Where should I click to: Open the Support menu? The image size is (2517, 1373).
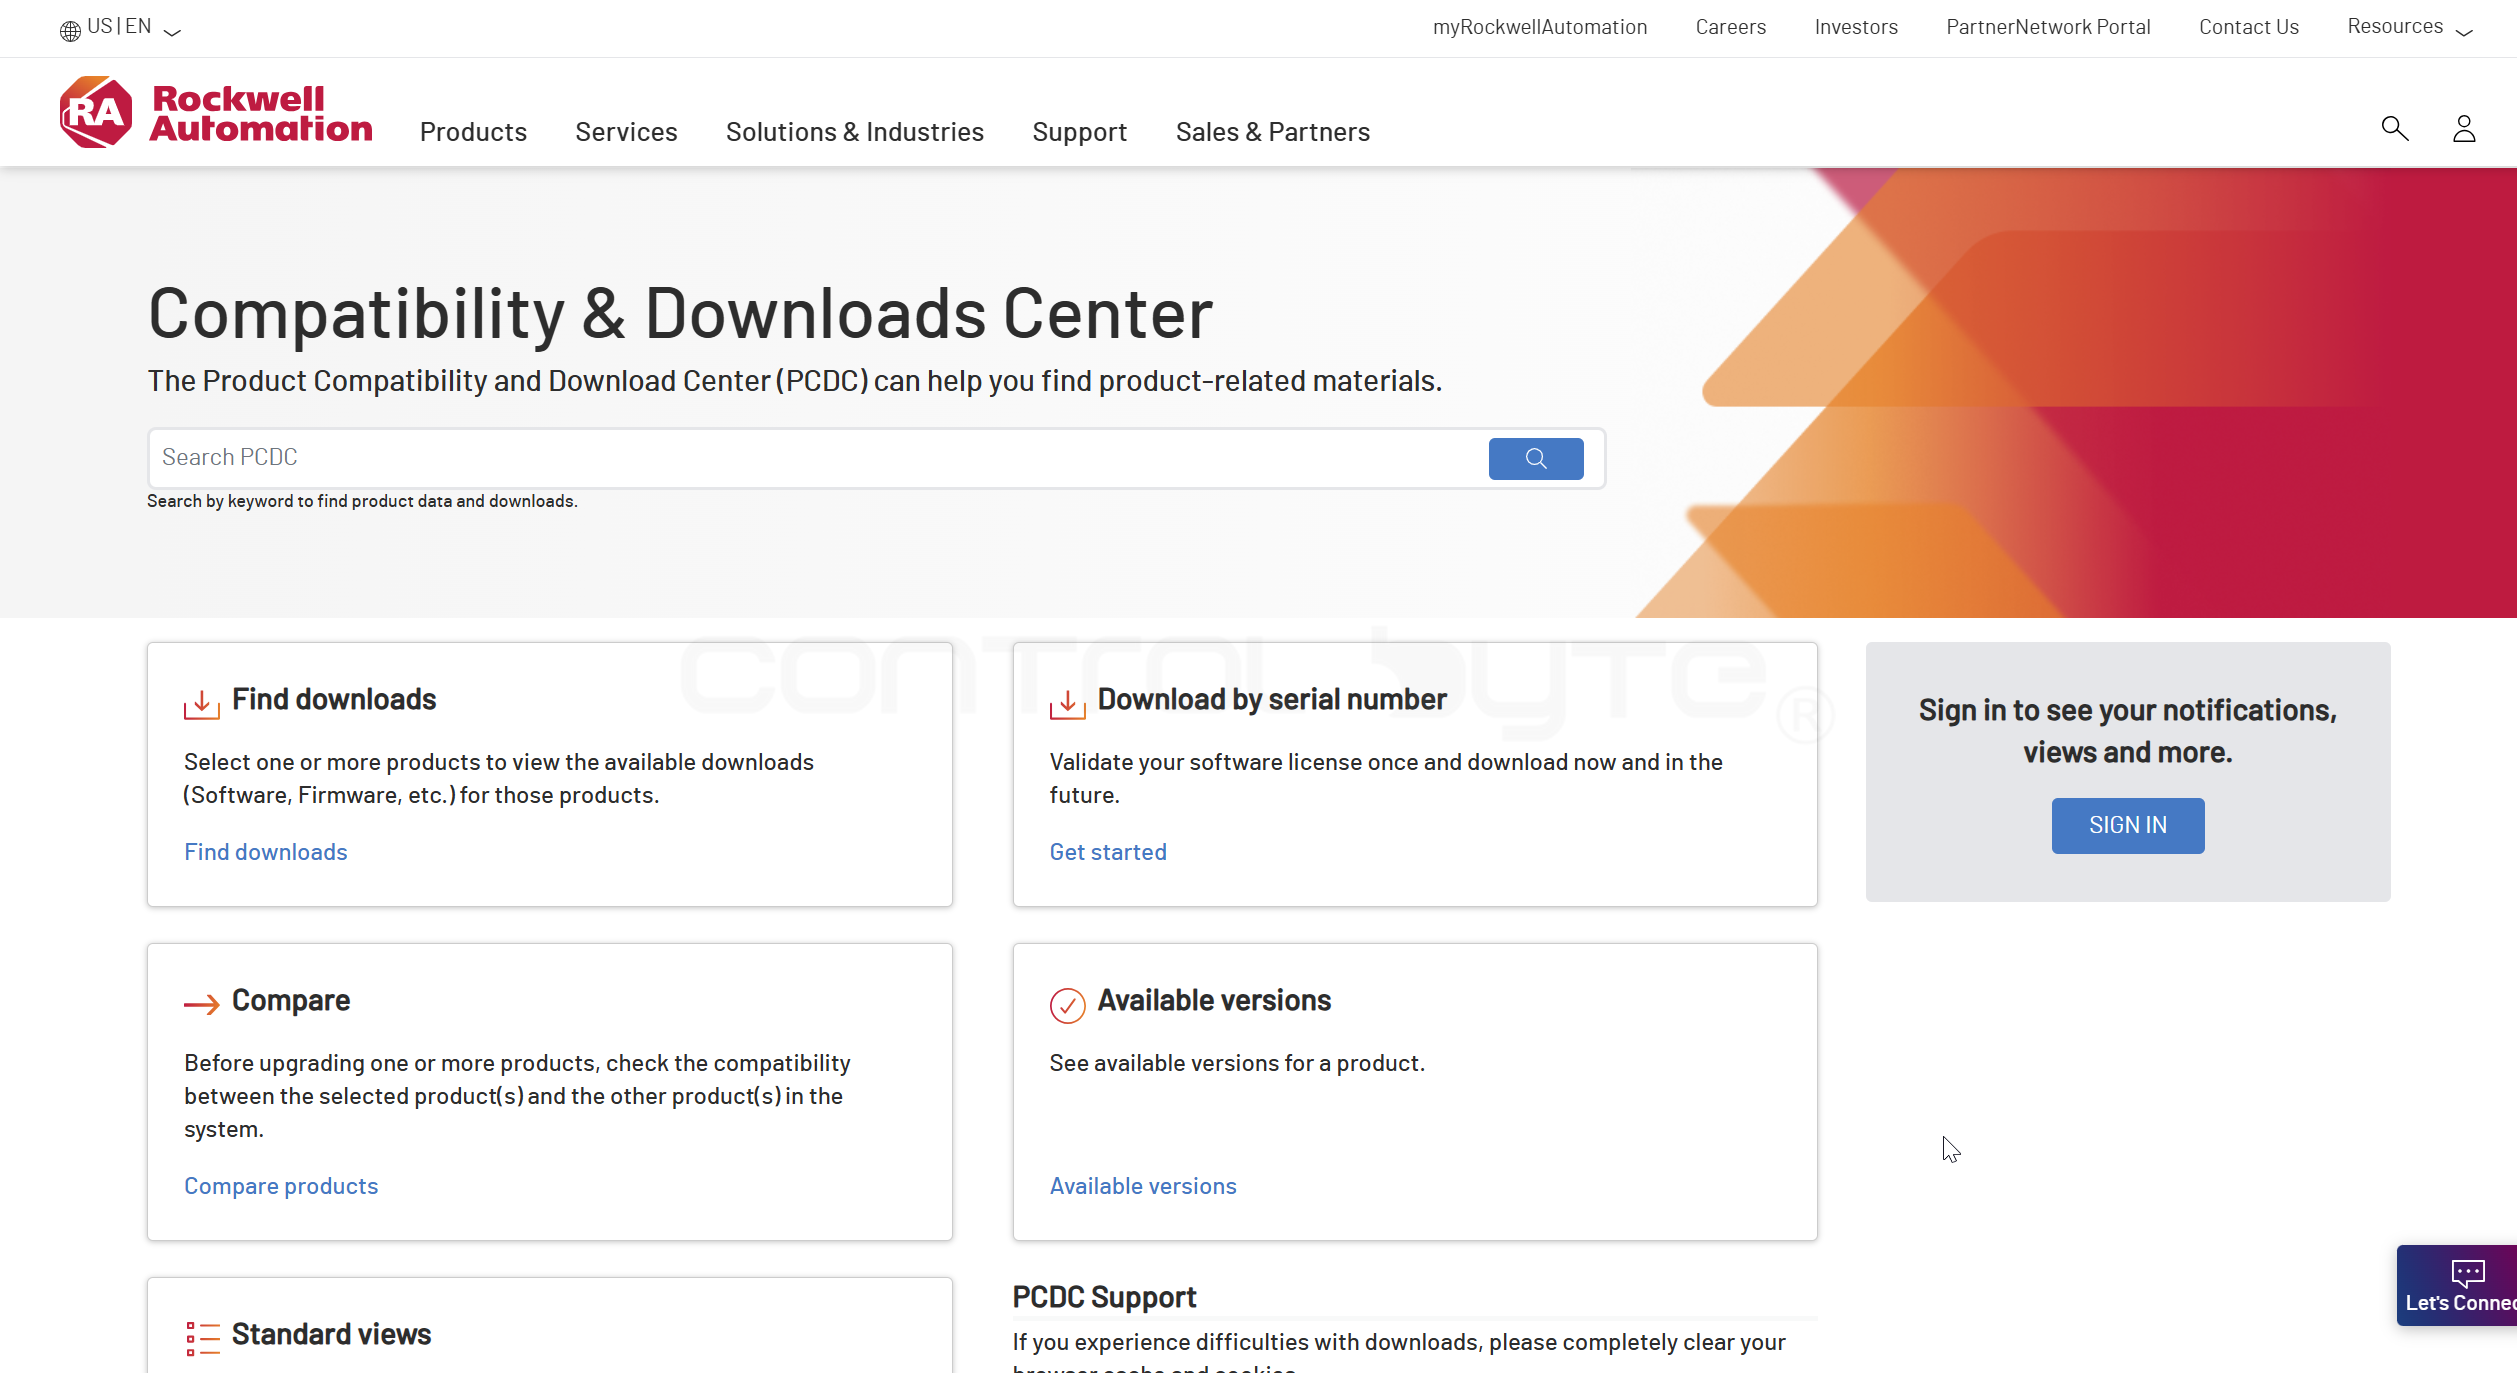click(1080, 132)
